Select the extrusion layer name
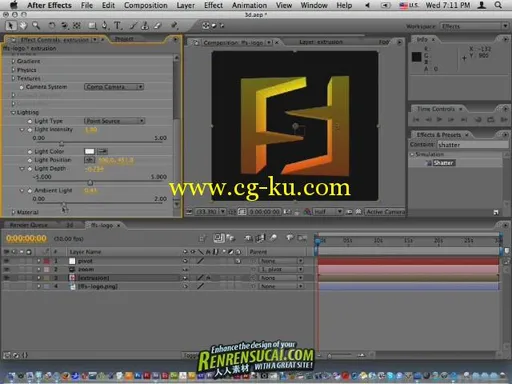This screenshot has width=512, height=384. coord(93,278)
